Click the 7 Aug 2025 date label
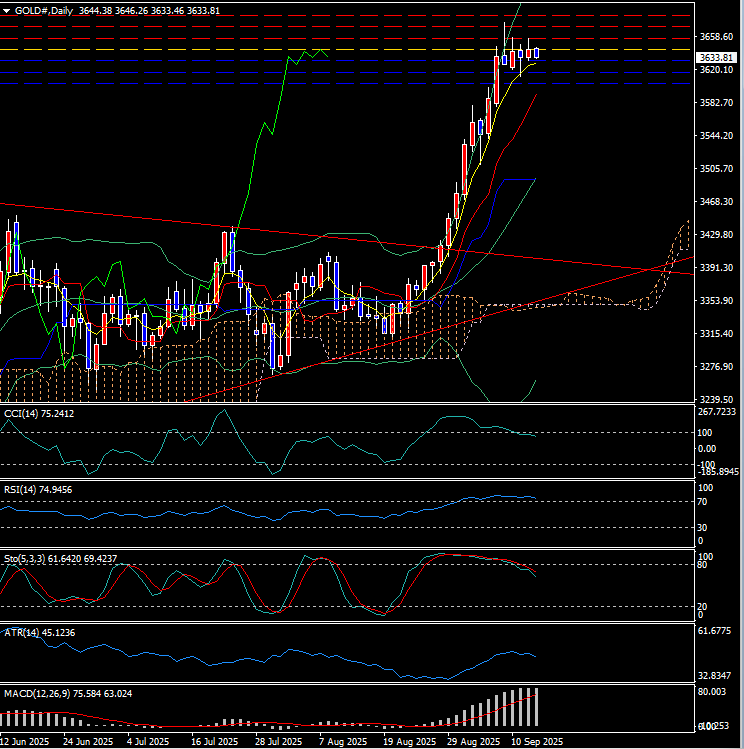The height and width of the screenshot is (749, 744). point(343,742)
